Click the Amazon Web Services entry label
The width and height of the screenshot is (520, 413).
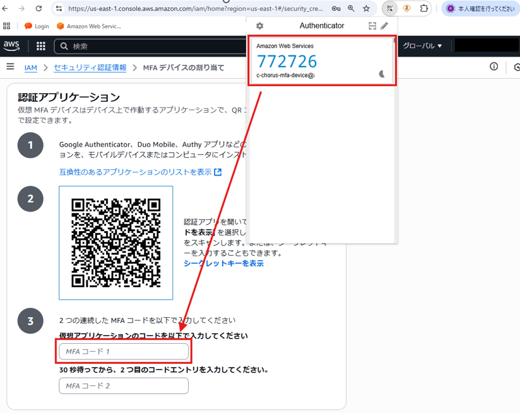(x=285, y=46)
